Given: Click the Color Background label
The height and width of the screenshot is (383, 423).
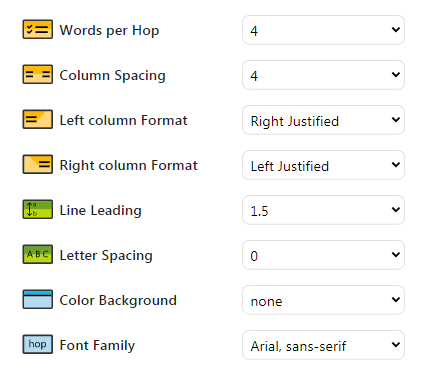Looking at the screenshot, I should (x=118, y=300).
